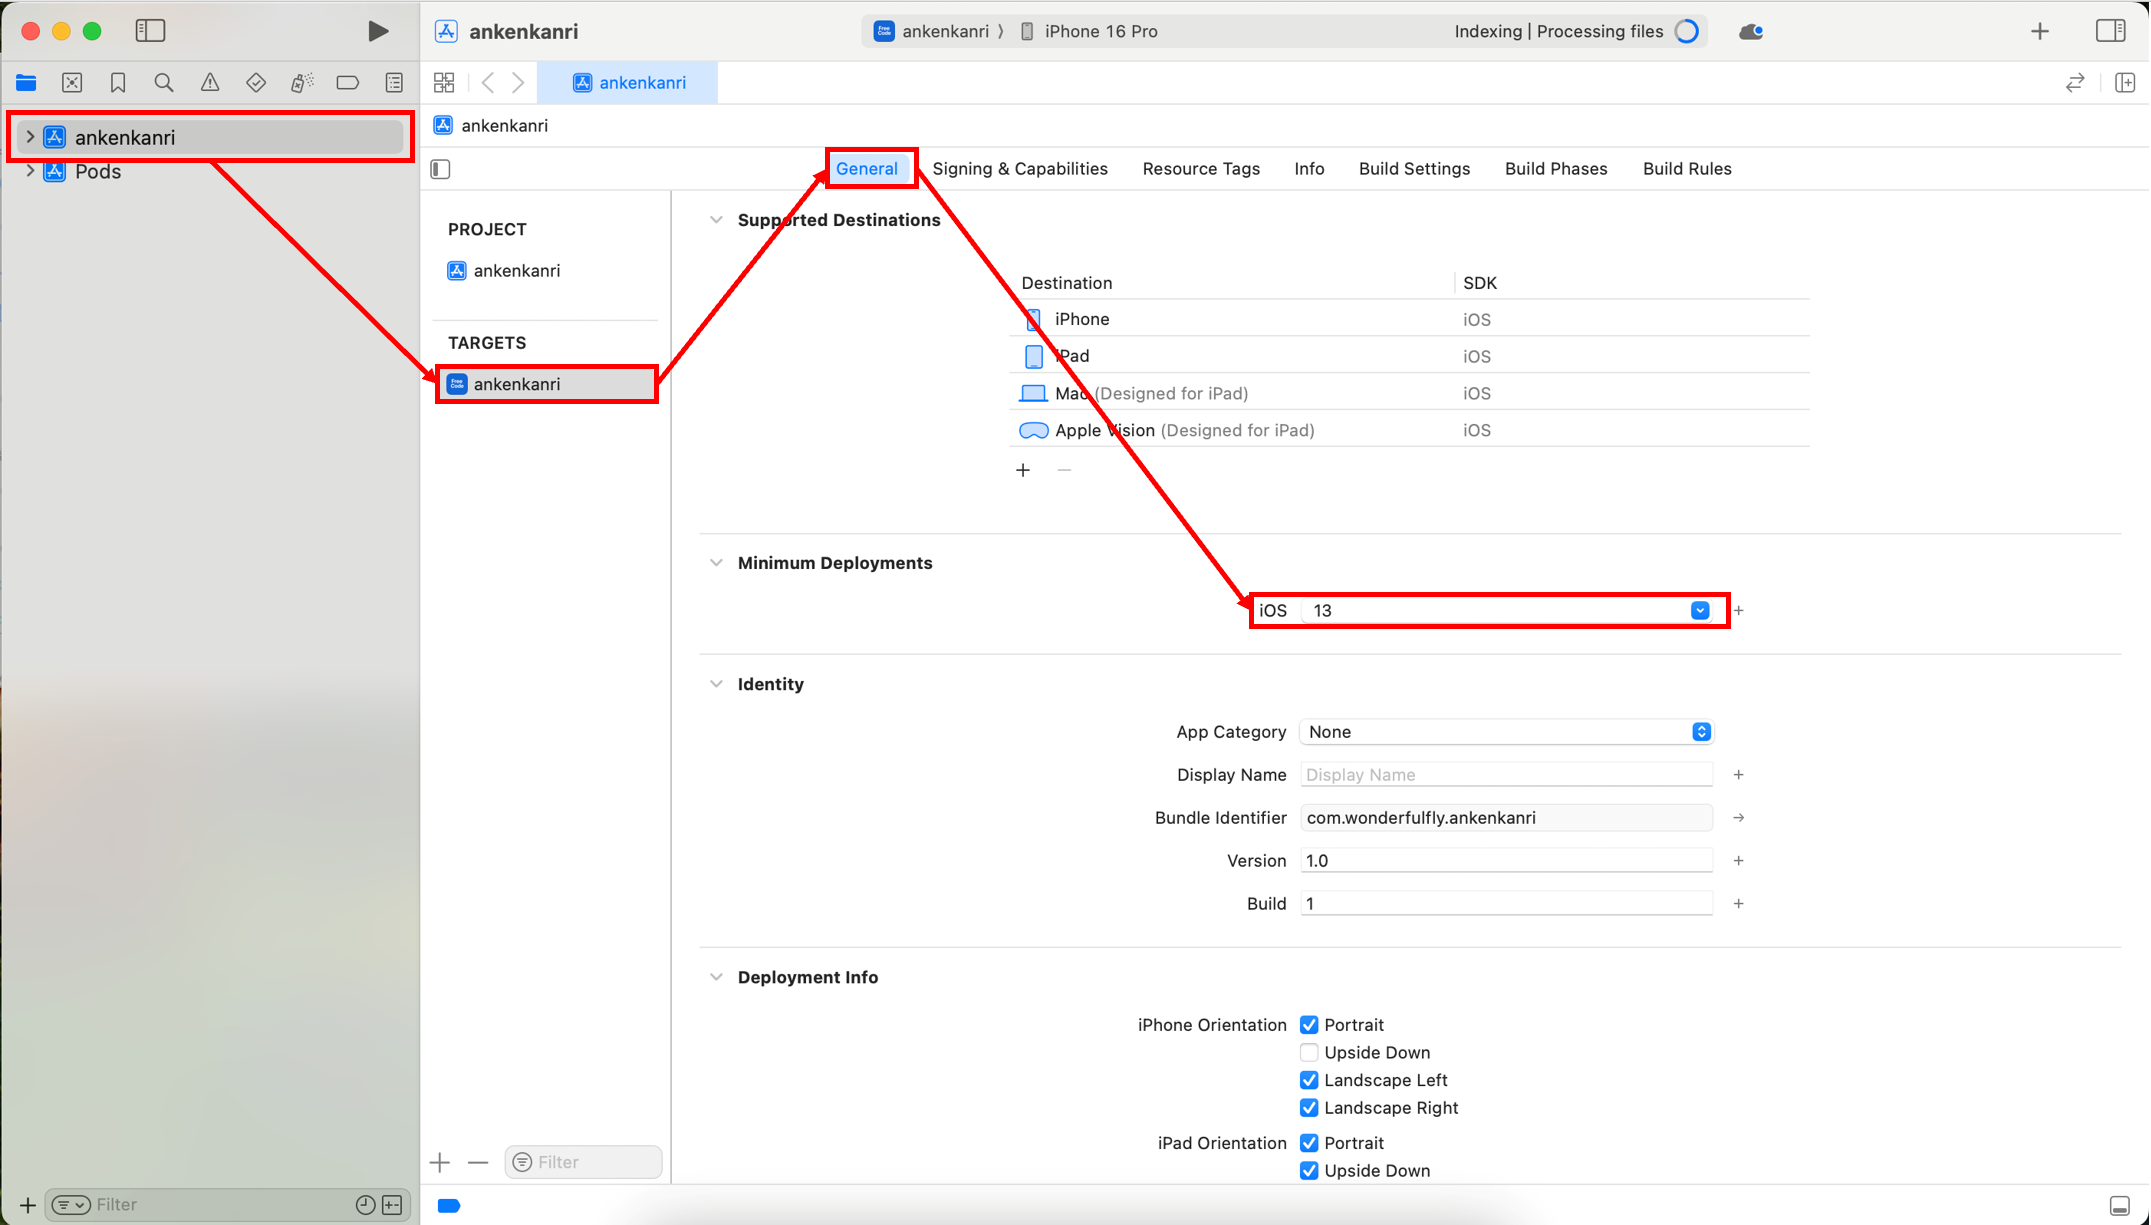Open the Debug navigator
The image size is (2151, 1225).
point(302,83)
